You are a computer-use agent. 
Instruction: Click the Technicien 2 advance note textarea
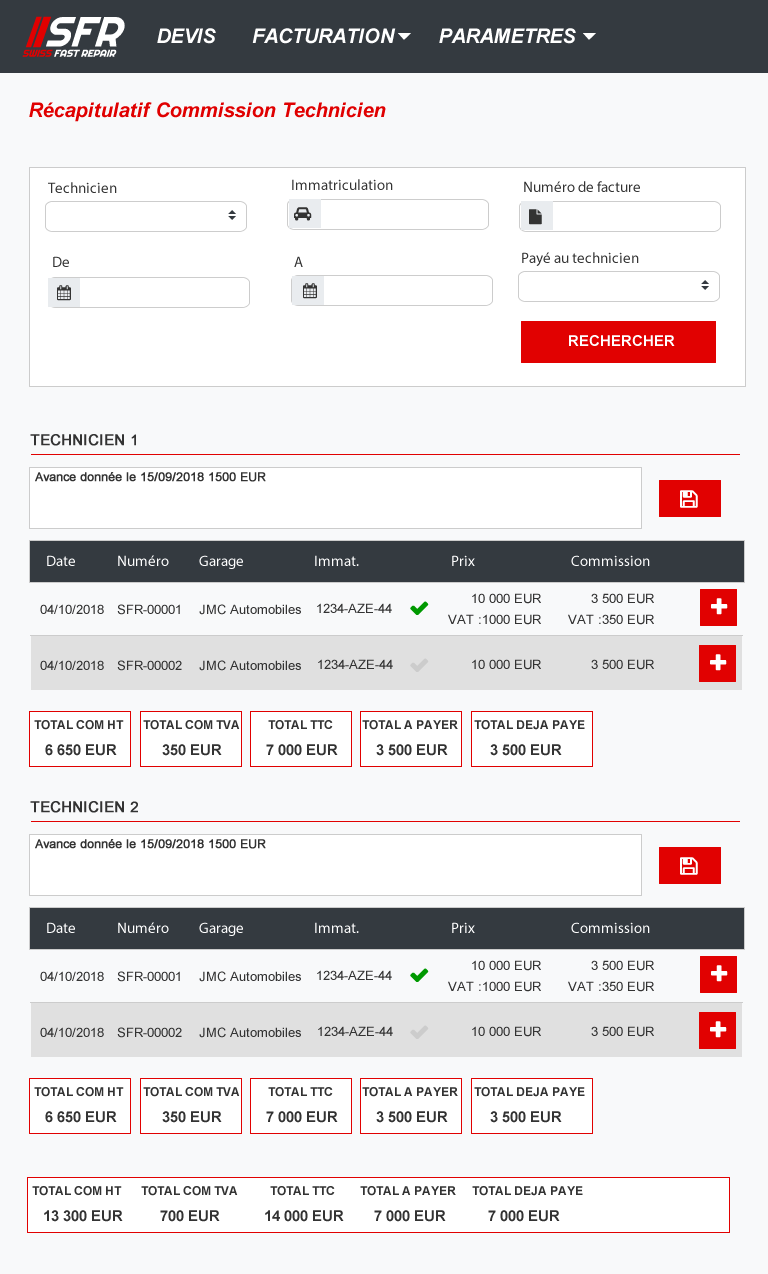(335, 865)
